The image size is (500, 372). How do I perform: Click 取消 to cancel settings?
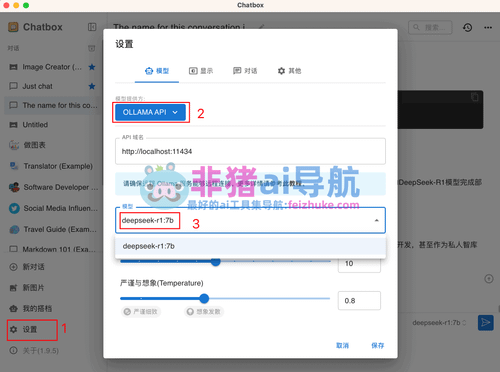(342, 346)
